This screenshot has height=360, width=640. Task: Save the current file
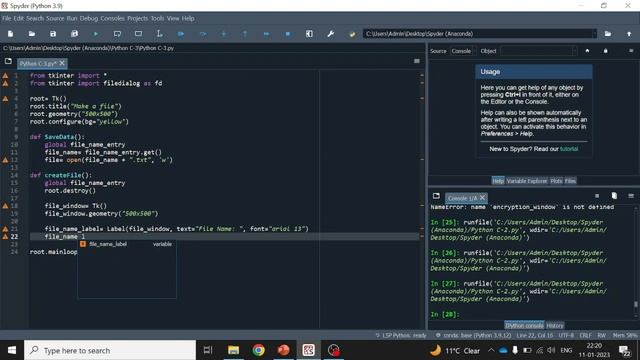[x=53, y=34]
